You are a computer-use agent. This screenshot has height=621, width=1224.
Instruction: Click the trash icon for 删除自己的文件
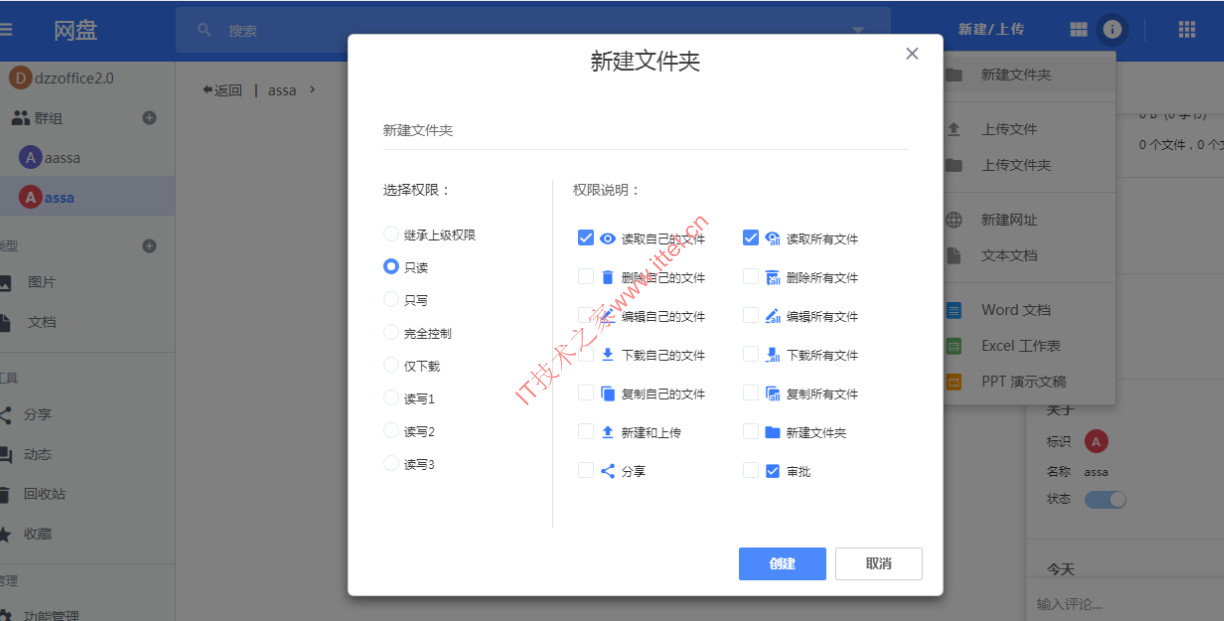[x=607, y=277]
